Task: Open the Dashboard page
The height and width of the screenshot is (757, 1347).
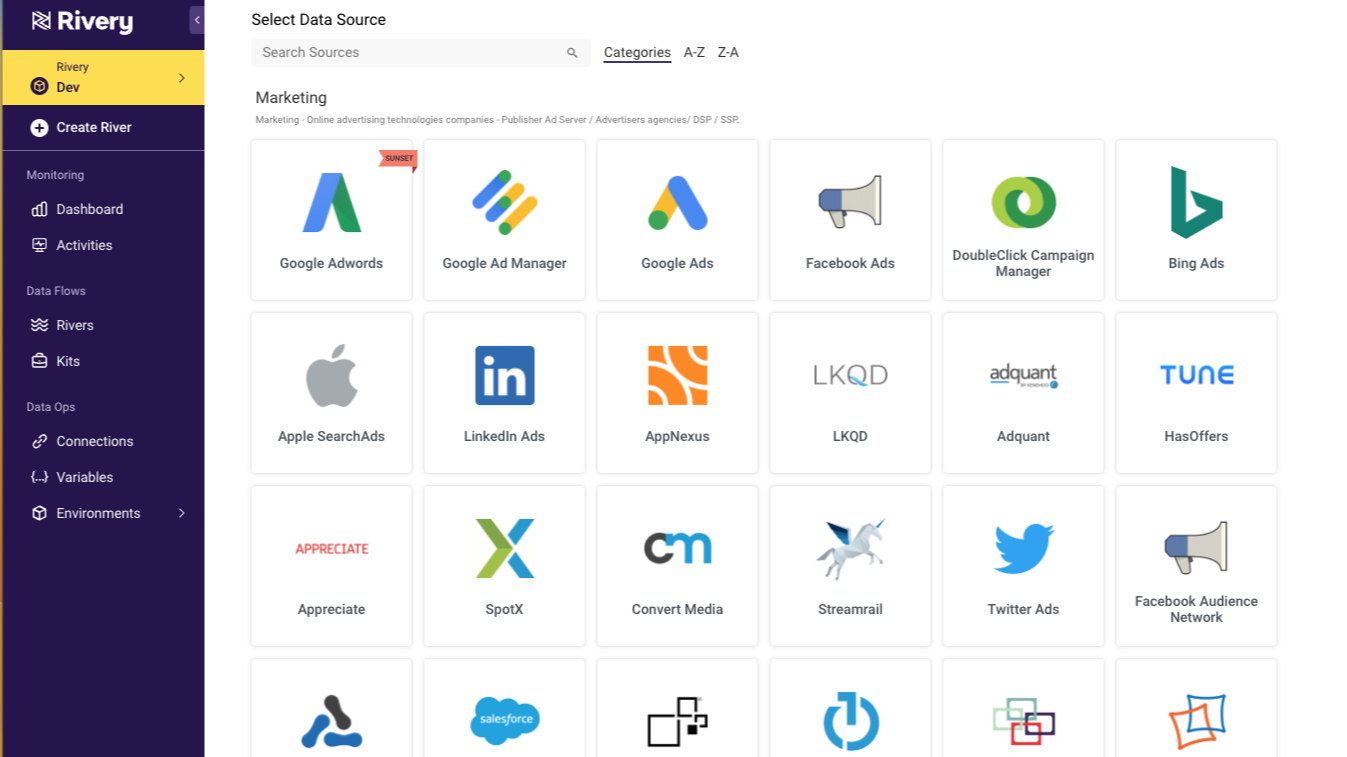Action: (x=89, y=209)
